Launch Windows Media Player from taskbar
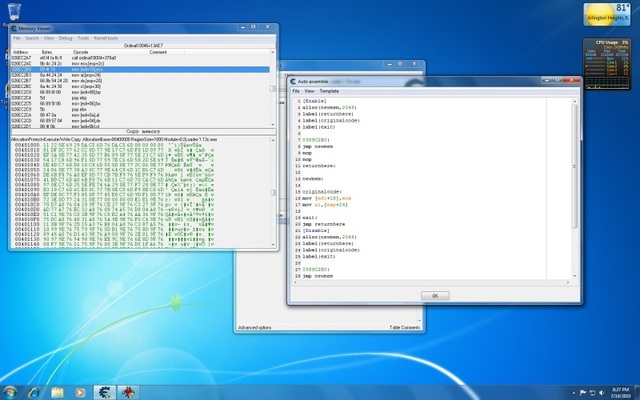Screen dimensions: 640x400 pos(82,390)
